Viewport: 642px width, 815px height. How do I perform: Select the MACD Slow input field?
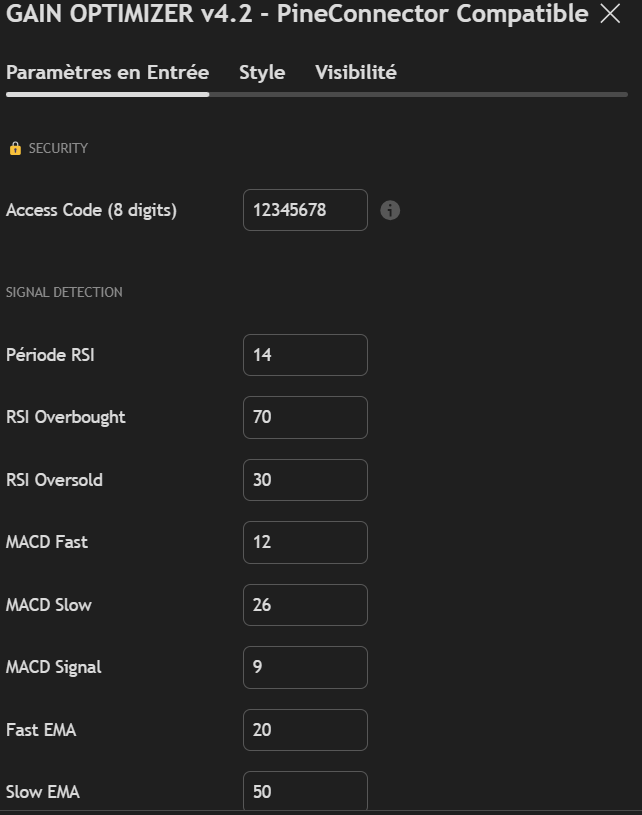point(305,605)
